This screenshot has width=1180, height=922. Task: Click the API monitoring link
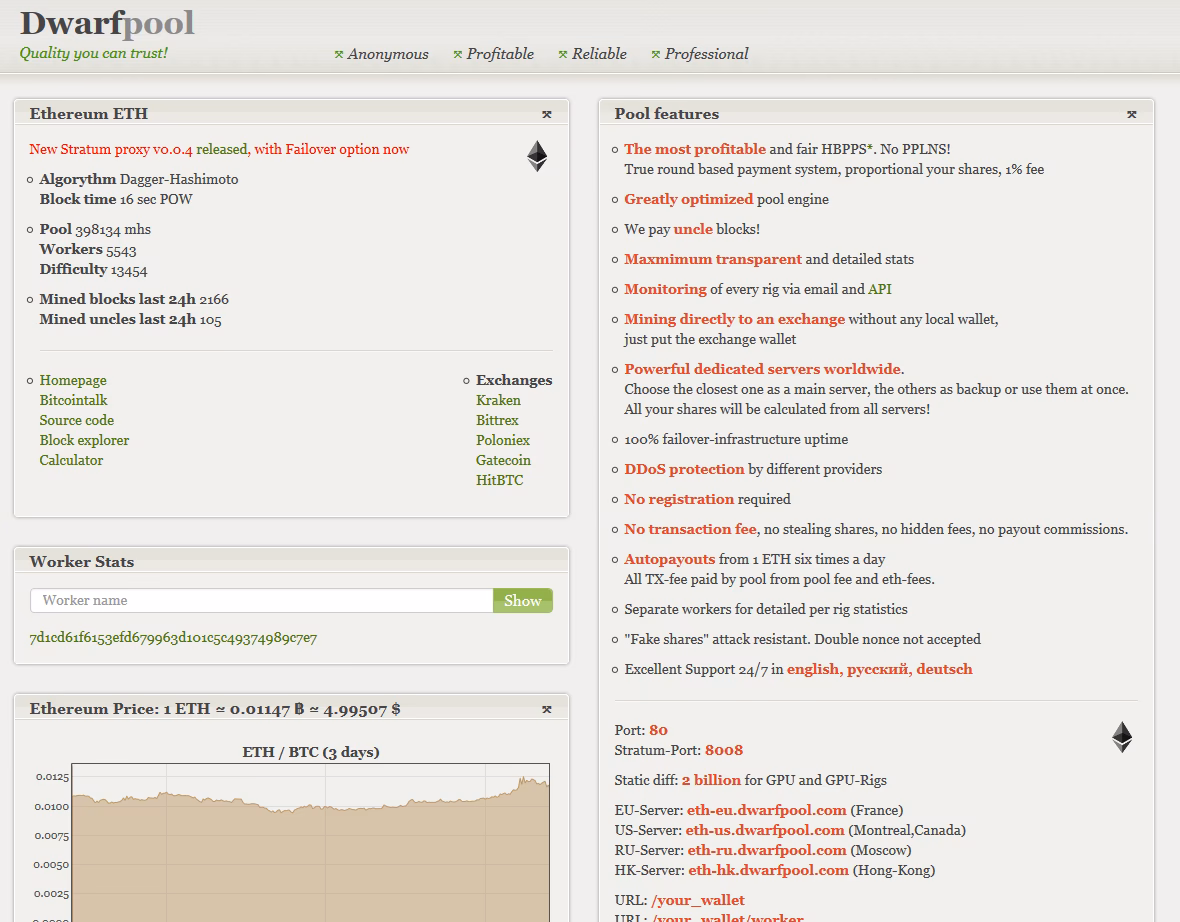click(x=879, y=290)
